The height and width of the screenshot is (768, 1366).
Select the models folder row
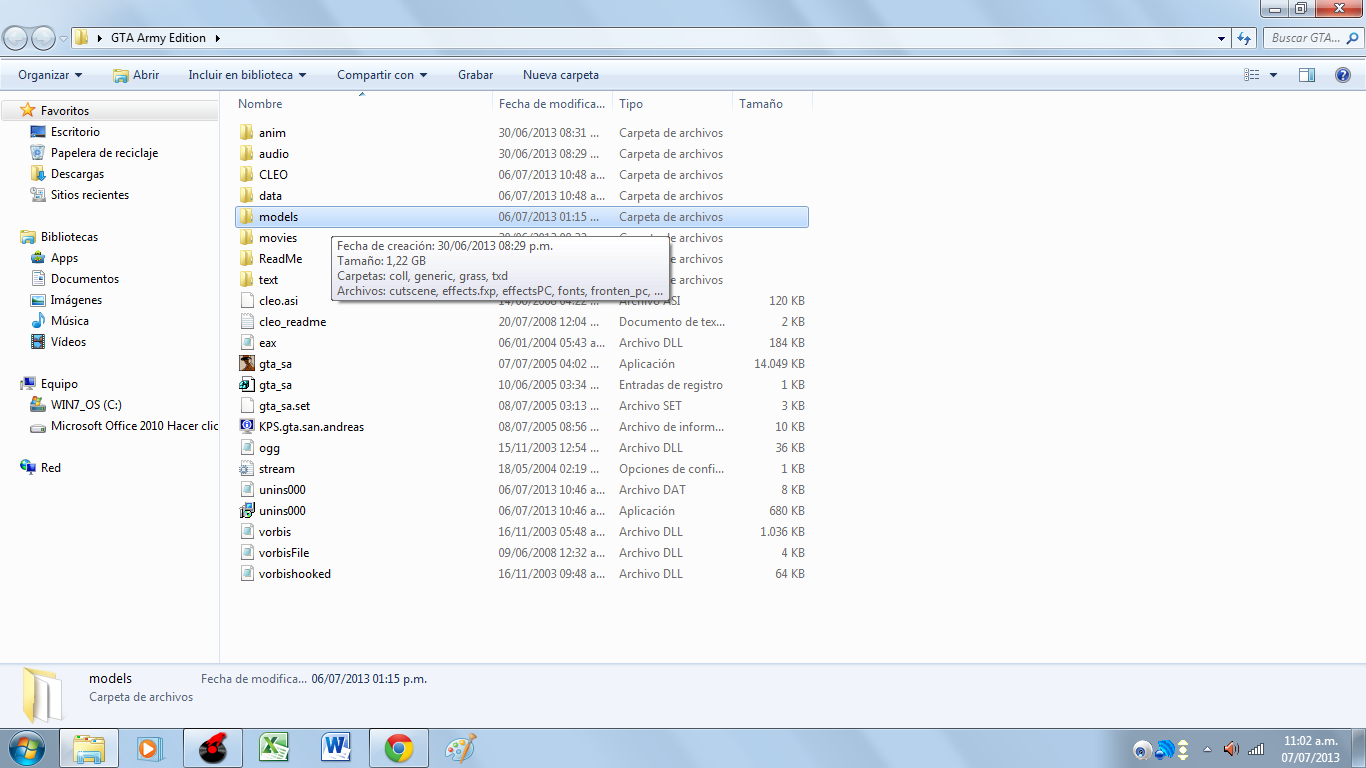[522, 217]
